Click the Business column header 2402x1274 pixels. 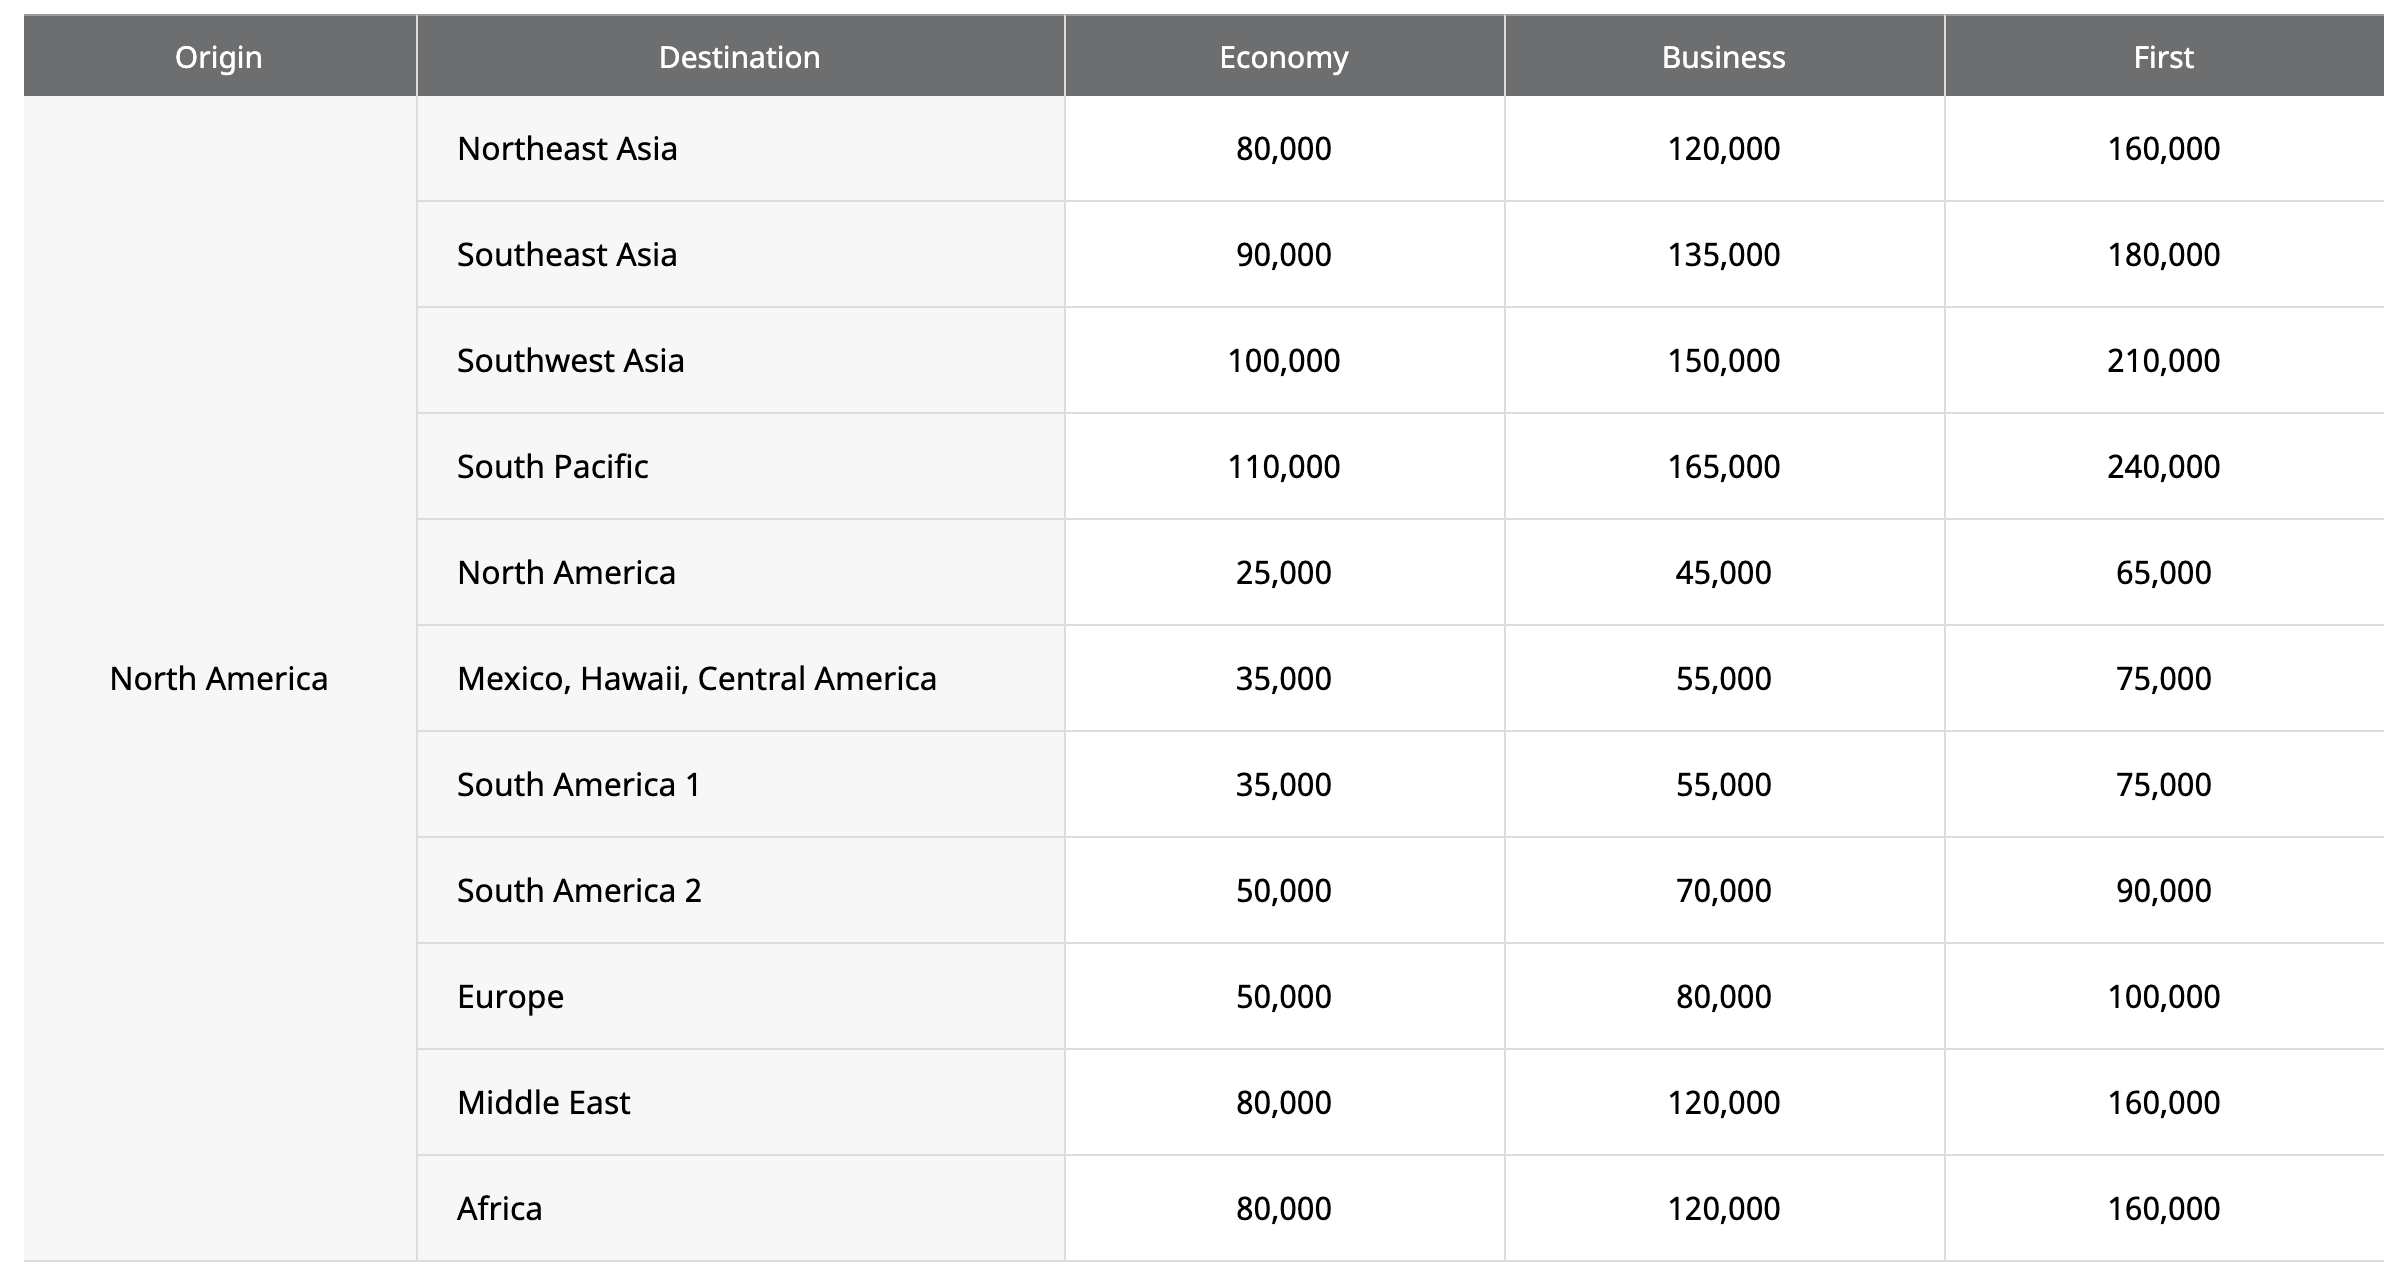[x=1723, y=57]
